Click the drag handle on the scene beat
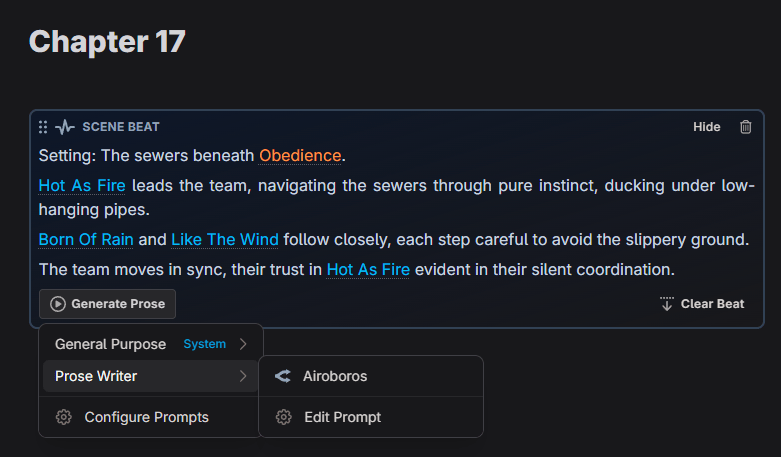The height and width of the screenshot is (457, 781). (x=43, y=127)
